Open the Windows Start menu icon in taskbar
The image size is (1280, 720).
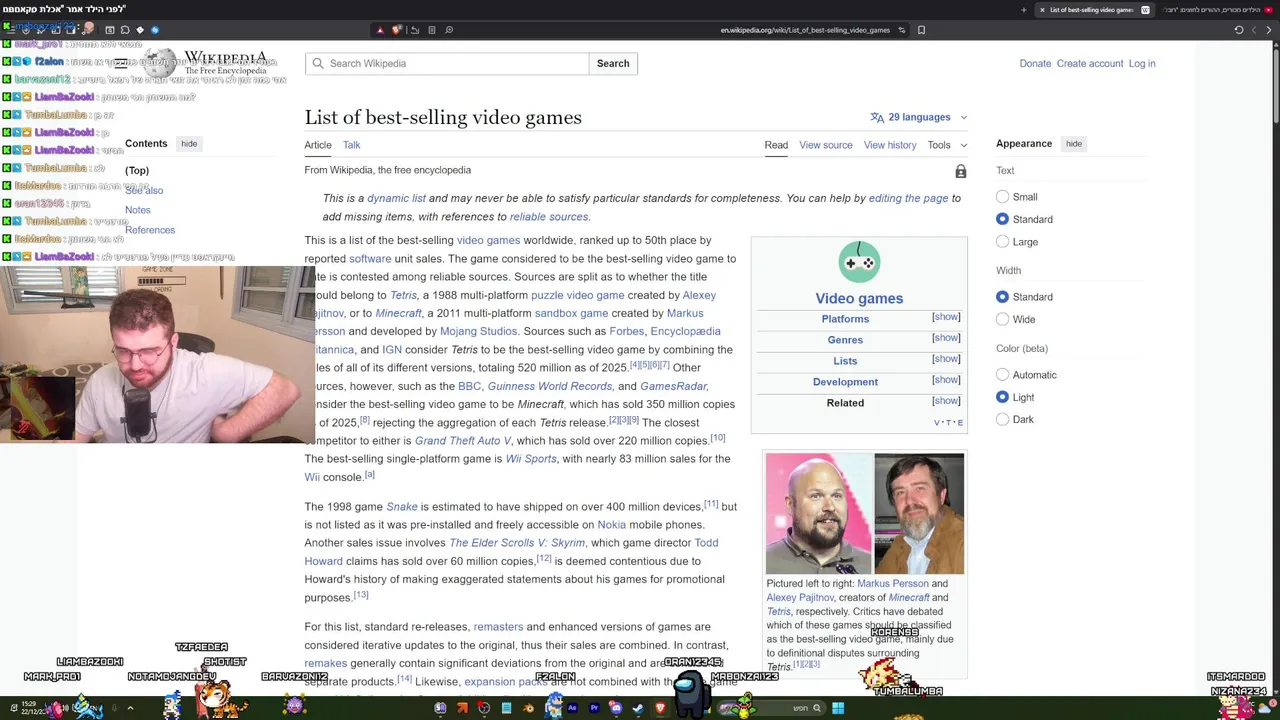[837, 708]
